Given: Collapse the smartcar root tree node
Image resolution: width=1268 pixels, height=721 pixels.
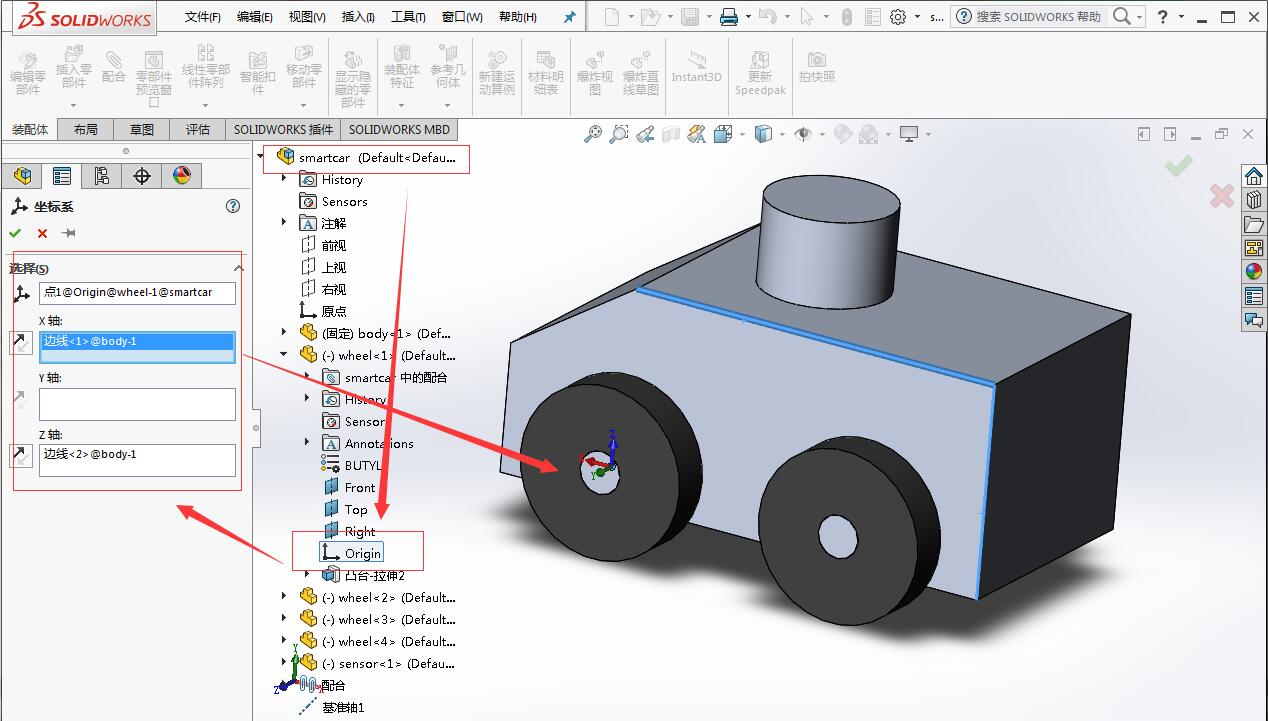Looking at the screenshot, I should (261, 157).
